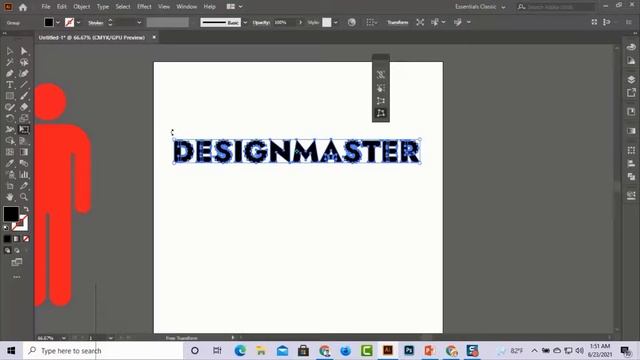The height and width of the screenshot is (360, 640).
Task: Choose Perspective Distort in widget
Action: [381, 100]
